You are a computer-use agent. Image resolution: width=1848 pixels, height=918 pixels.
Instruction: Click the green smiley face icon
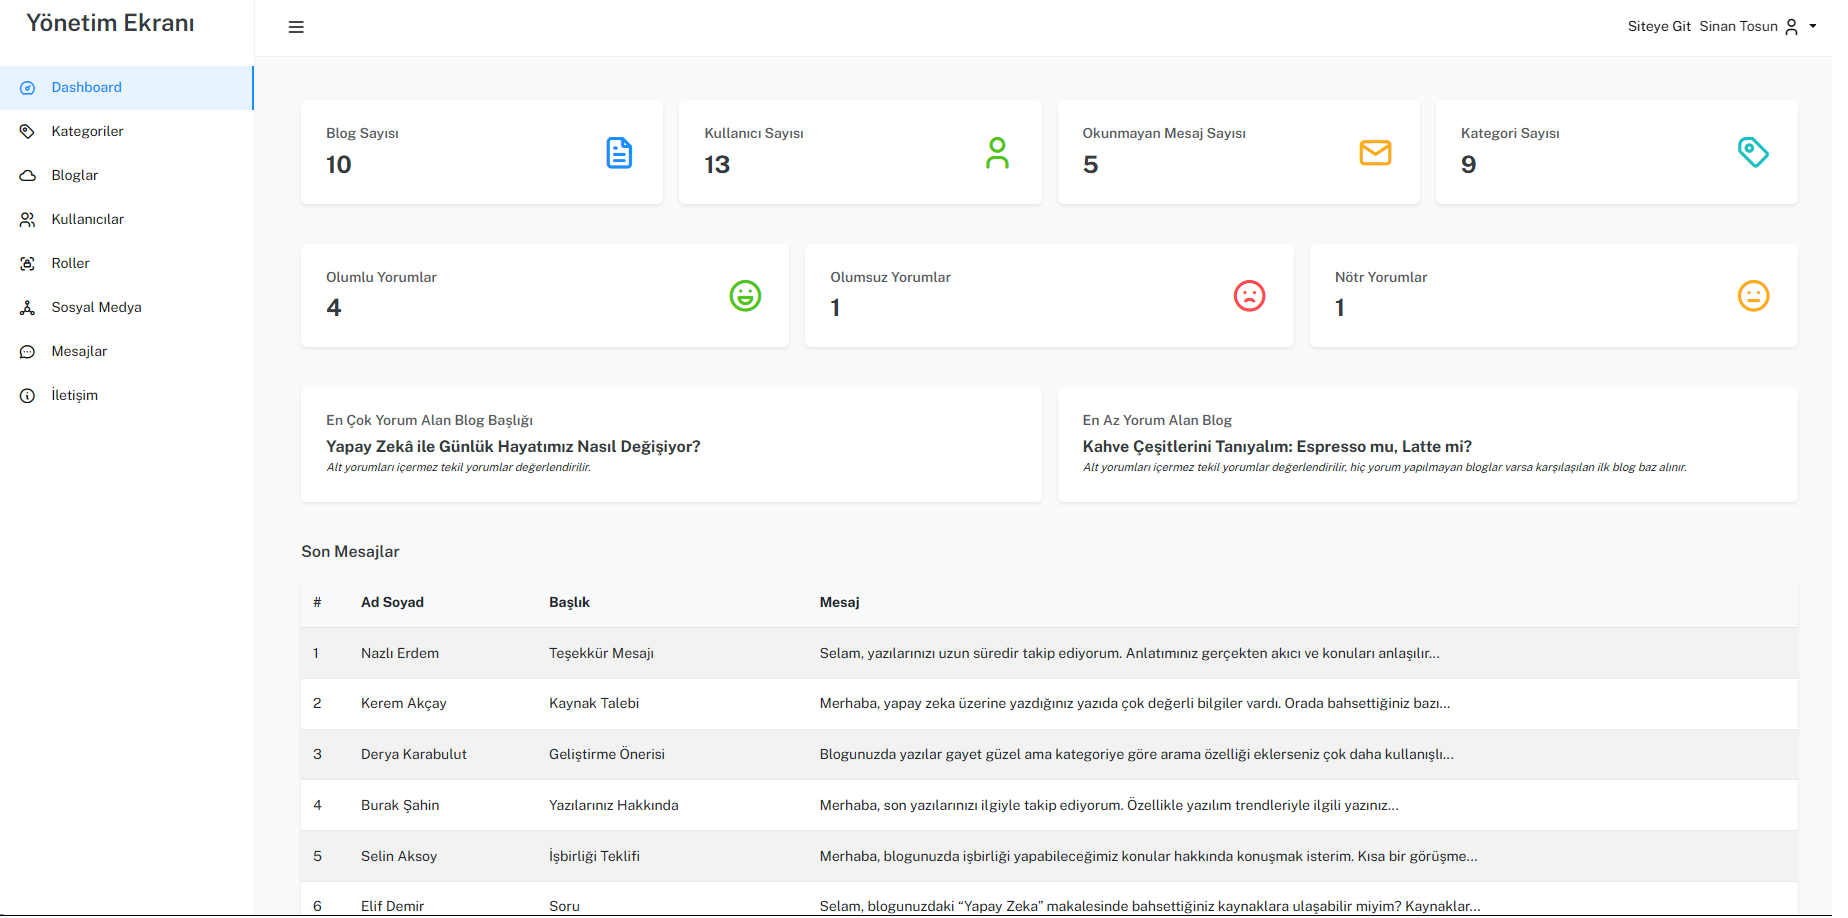coord(745,296)
